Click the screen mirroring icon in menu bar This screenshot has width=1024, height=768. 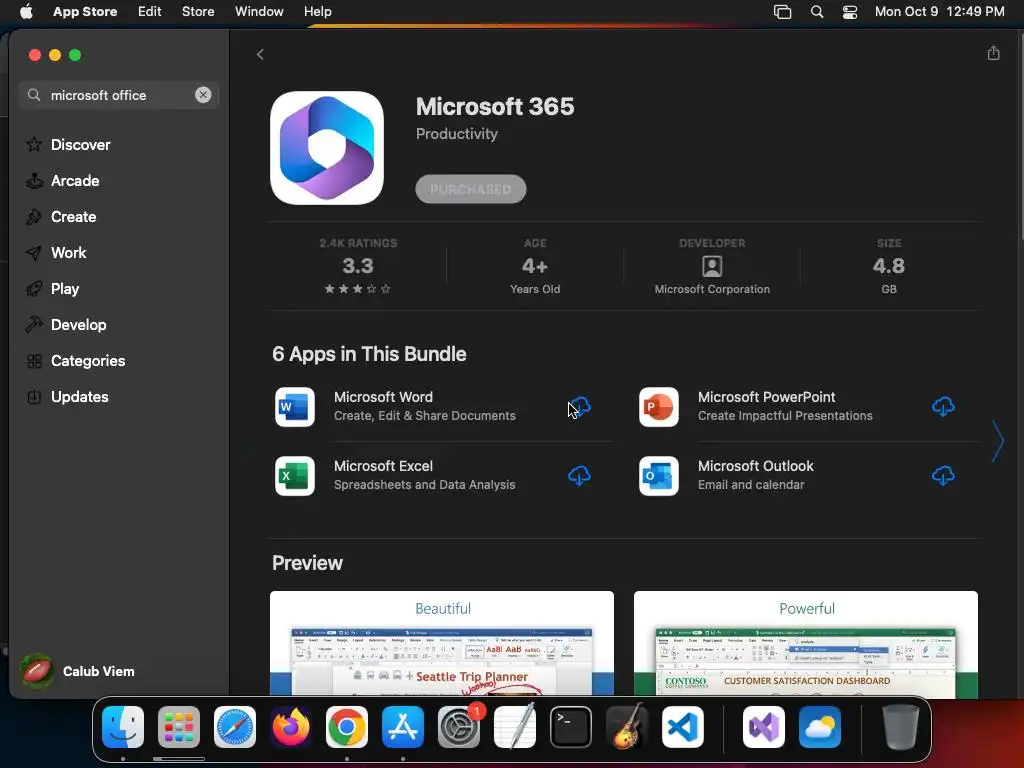782,12
